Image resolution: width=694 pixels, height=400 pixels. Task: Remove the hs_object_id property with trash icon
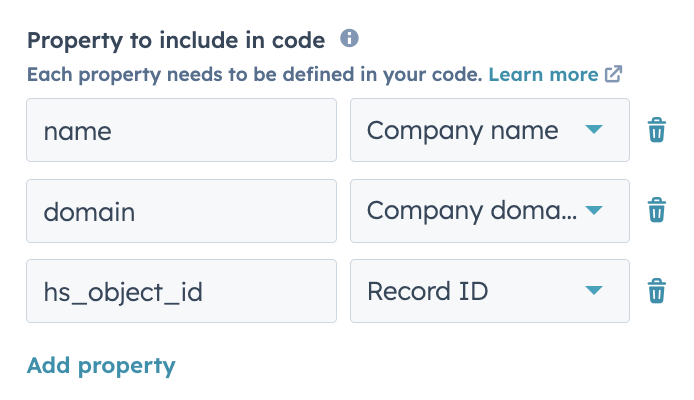pos(656,291)
